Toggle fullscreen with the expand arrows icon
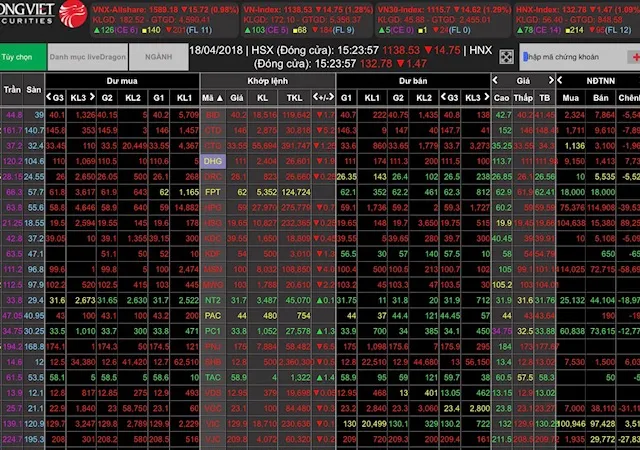Screen dimensions: 640x450 506,57
